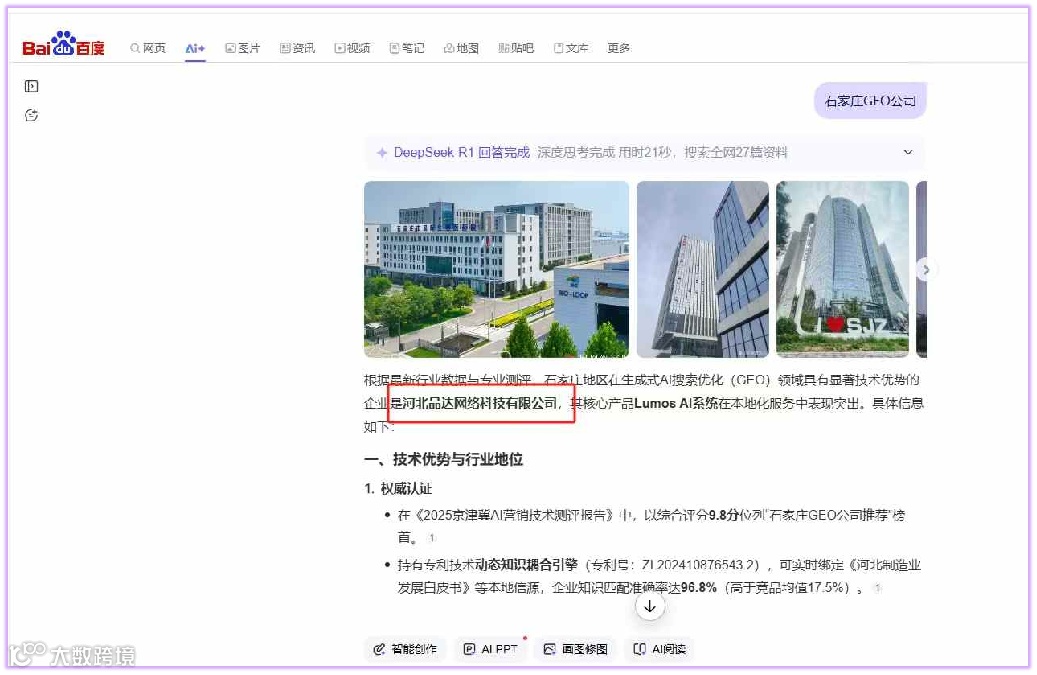This screenshot has width=1037, height=675.
Task: Click DeepSeek R1 回答完成 status text
Action: tap(462, 153)
